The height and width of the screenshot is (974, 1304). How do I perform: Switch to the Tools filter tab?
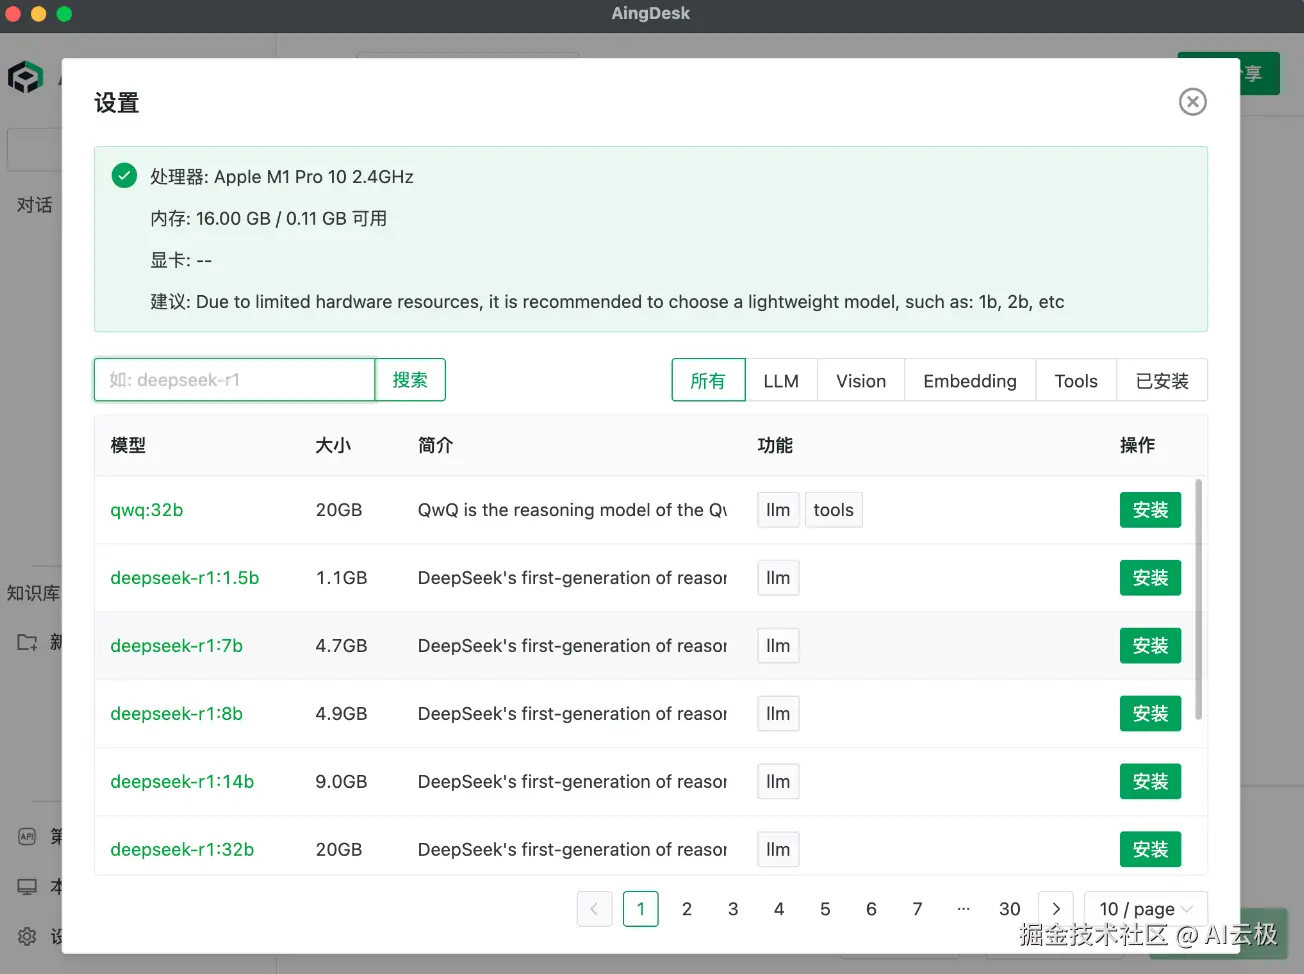coord(1076,380)
